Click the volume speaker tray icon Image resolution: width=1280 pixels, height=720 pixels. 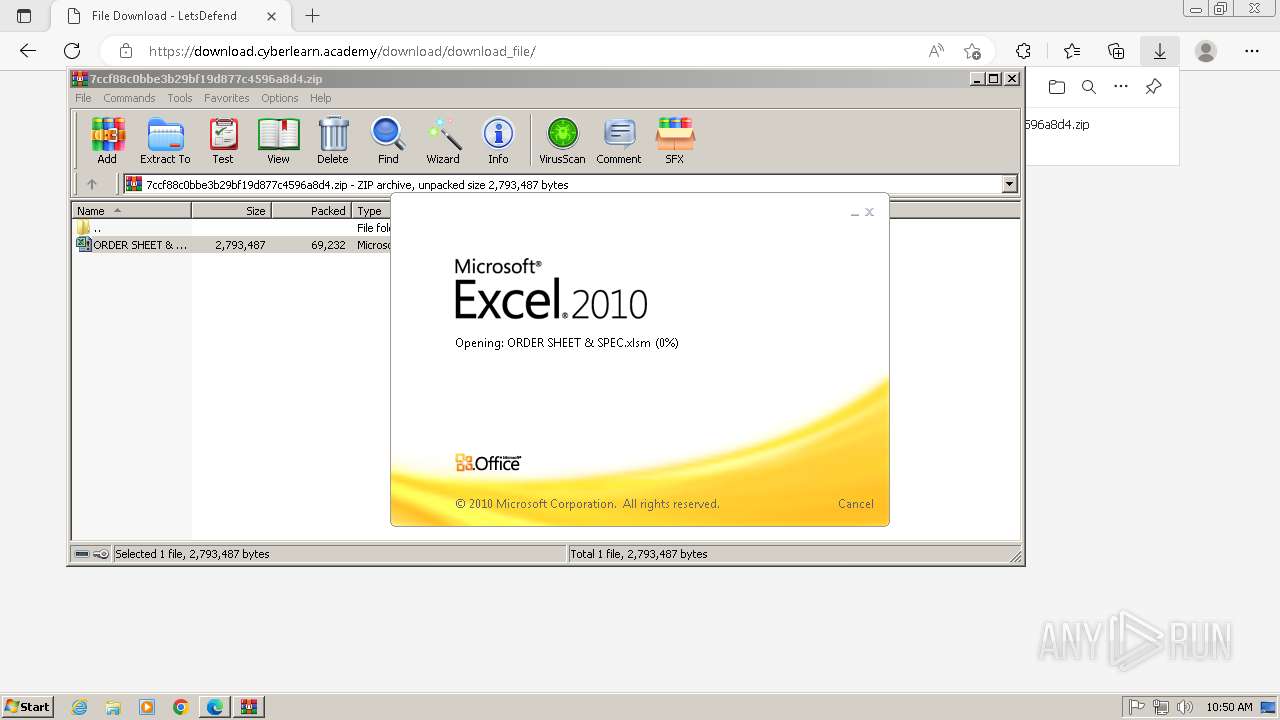[x=1185, y=707]
